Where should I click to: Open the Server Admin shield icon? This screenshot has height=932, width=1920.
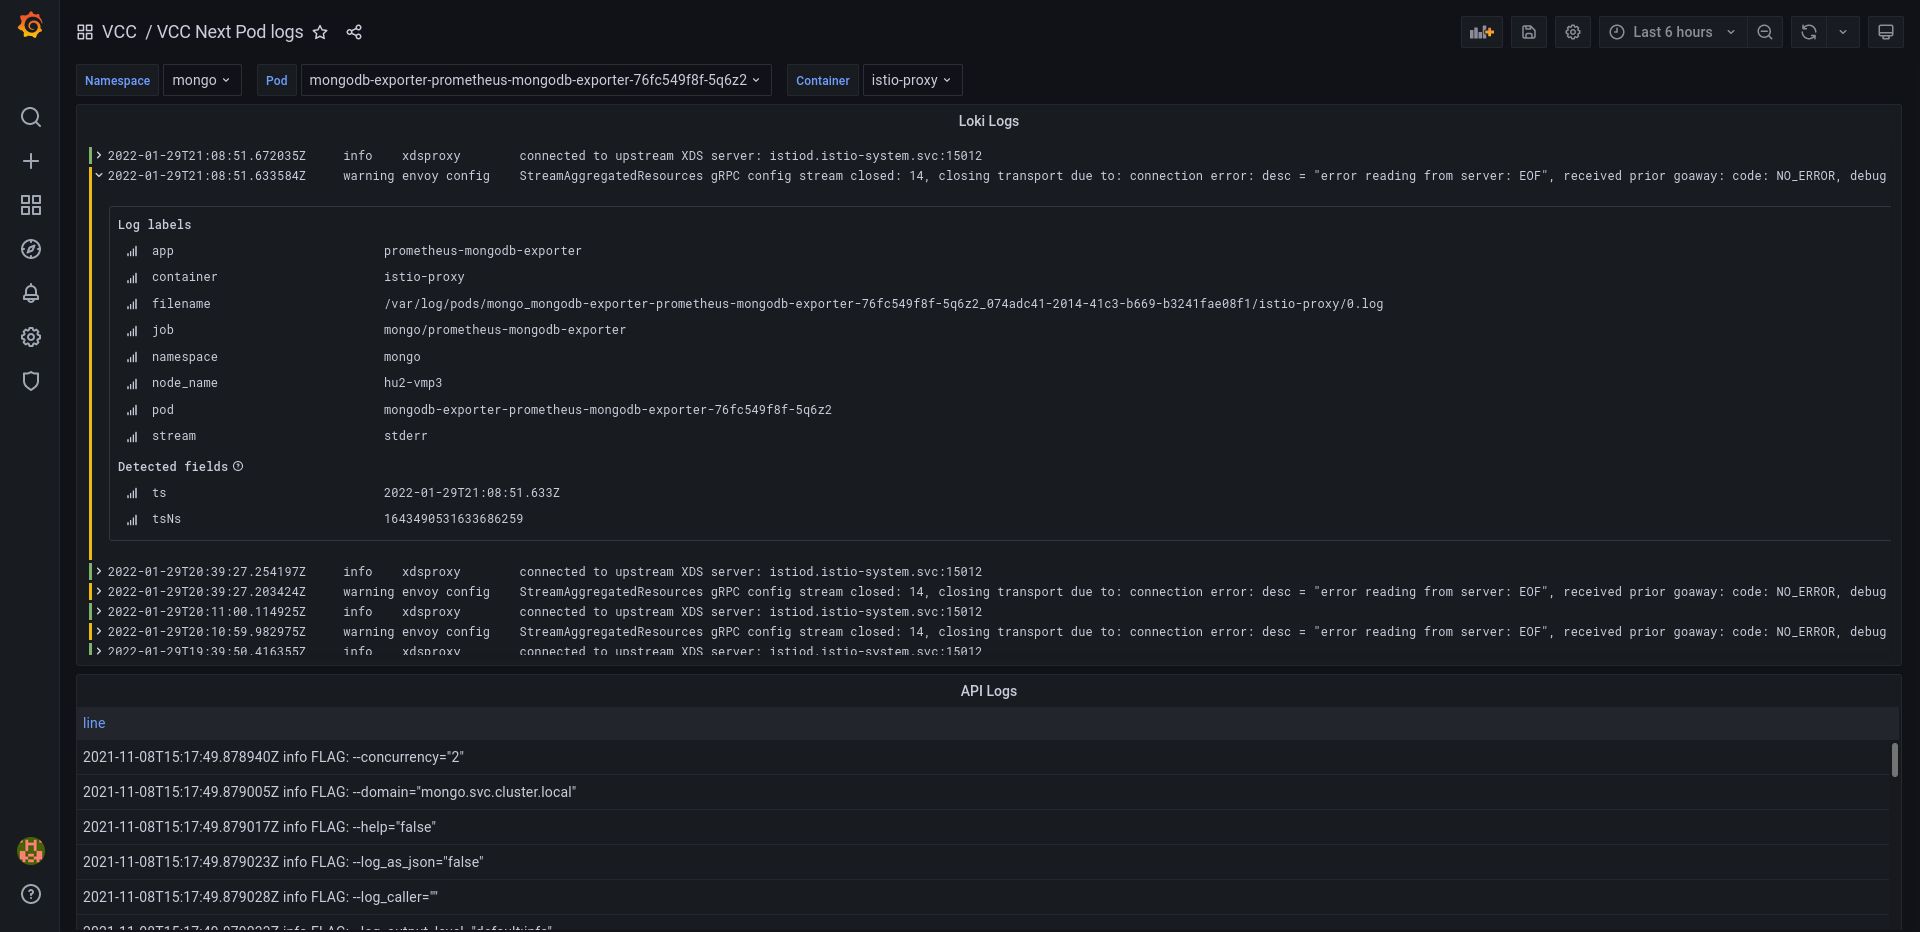(x=31, y=381)
